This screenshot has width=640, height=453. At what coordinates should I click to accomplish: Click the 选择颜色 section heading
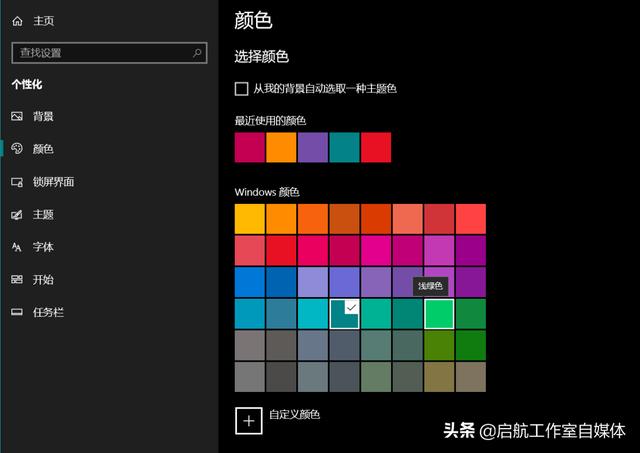[262, 56]
